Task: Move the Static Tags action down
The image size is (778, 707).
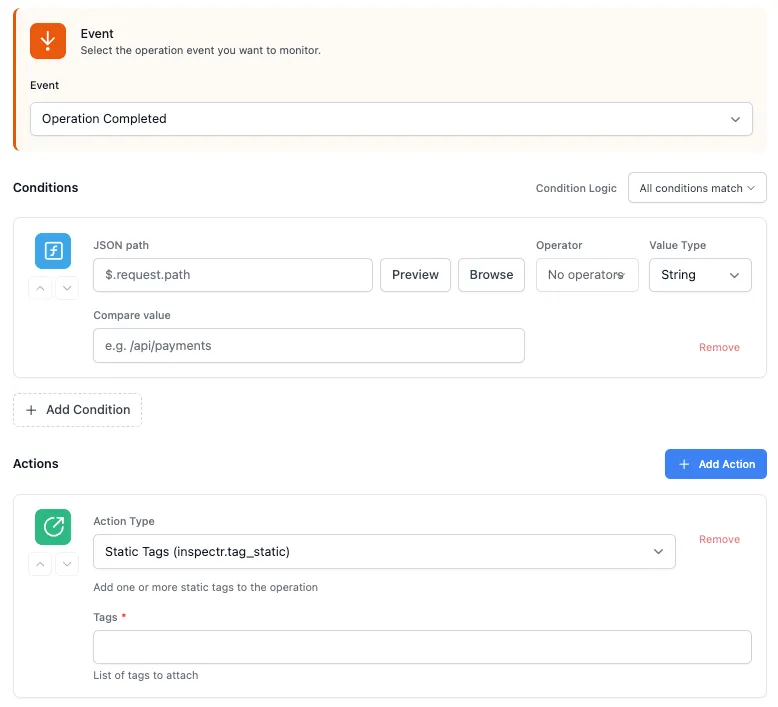Action: [66, 564]
